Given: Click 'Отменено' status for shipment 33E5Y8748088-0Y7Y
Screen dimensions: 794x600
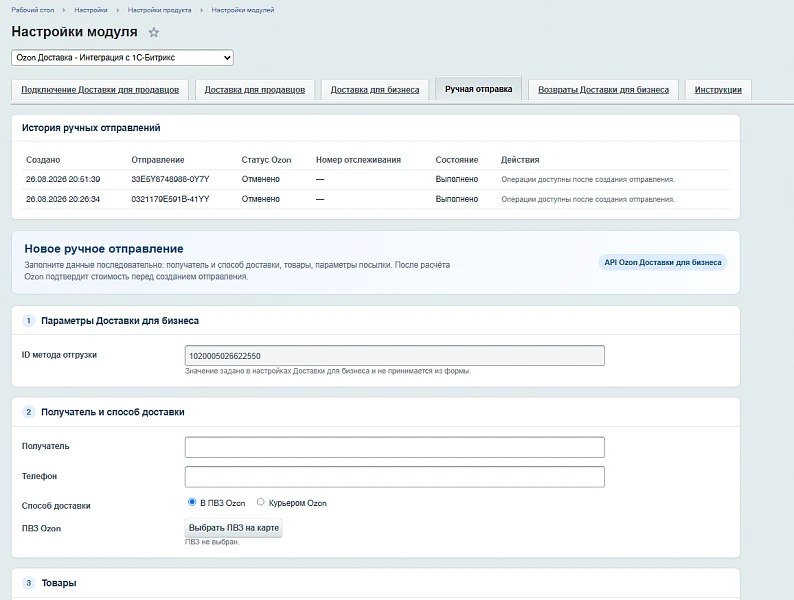Looking at the screenshot, I should pyautogui.click(x=260, y=179).
